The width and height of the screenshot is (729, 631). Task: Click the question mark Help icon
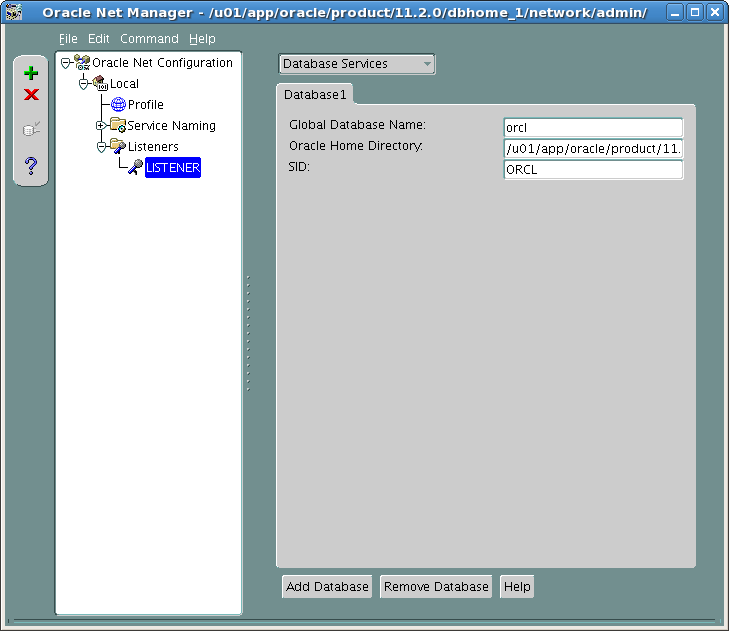(31, 166)
